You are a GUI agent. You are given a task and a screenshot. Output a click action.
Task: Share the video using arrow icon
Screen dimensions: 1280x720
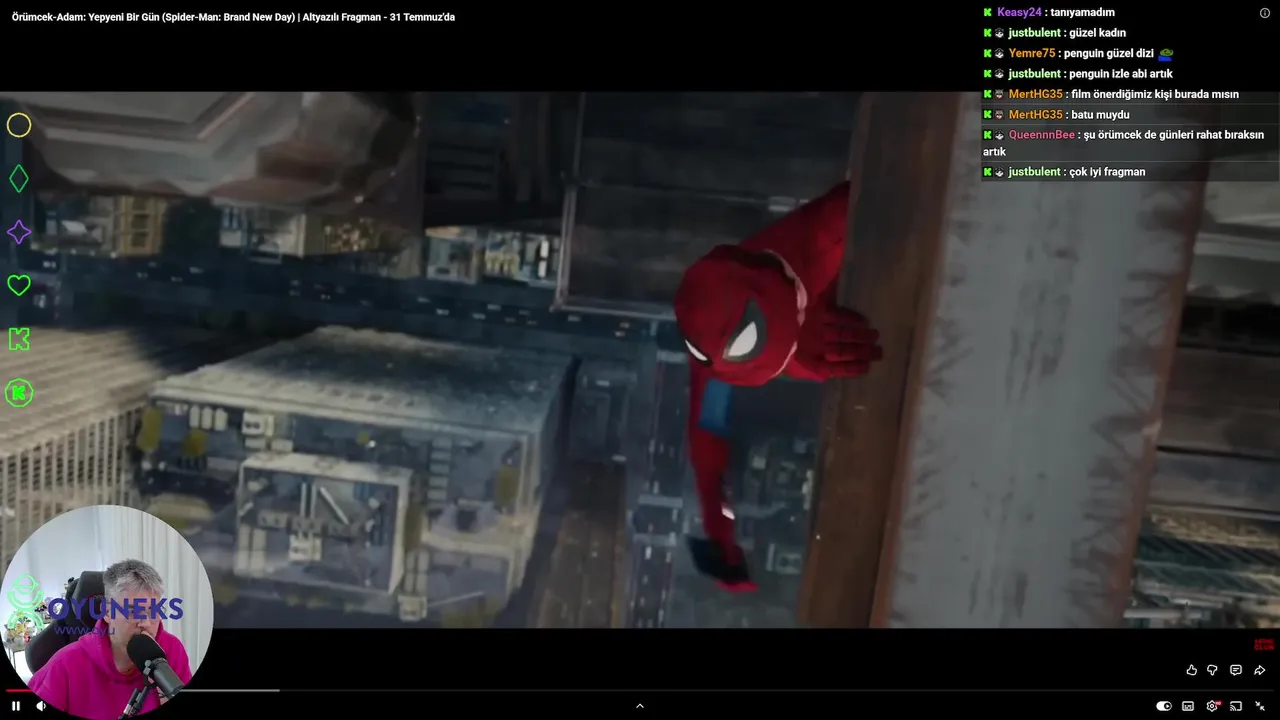[1259, 670]
